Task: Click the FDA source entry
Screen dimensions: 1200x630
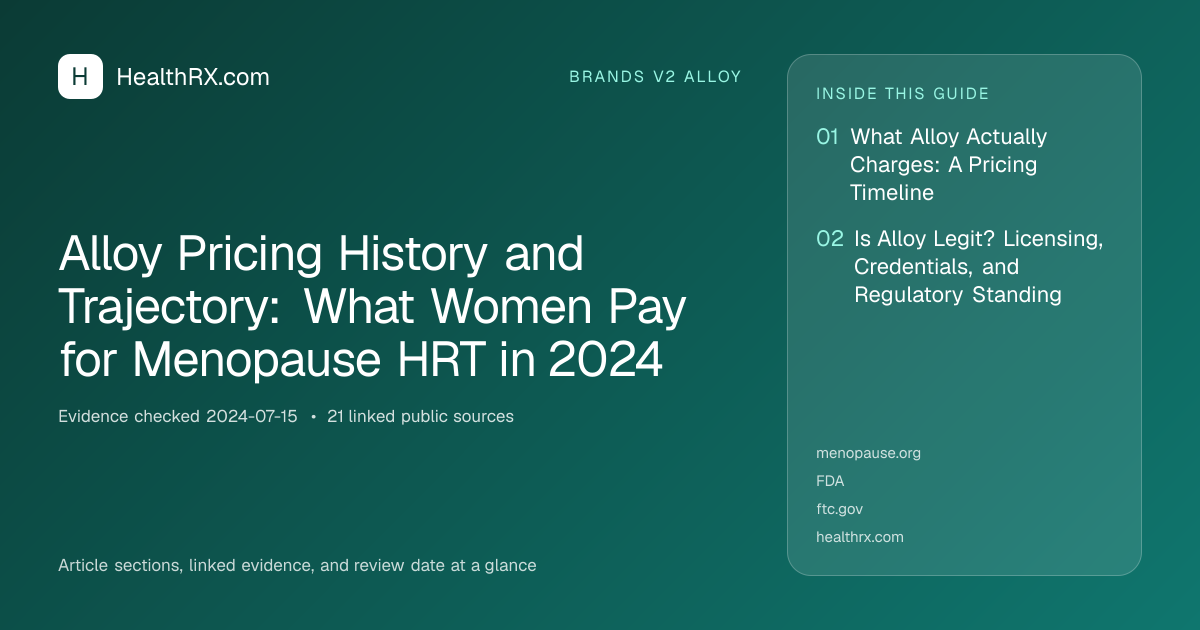Action: 830,481
